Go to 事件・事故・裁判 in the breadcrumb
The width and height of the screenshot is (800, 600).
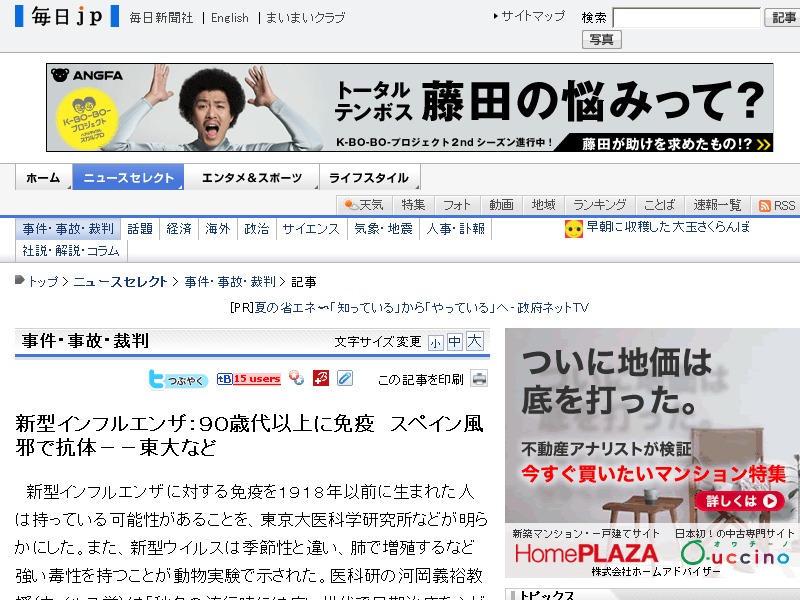click(x=230, y=282)
